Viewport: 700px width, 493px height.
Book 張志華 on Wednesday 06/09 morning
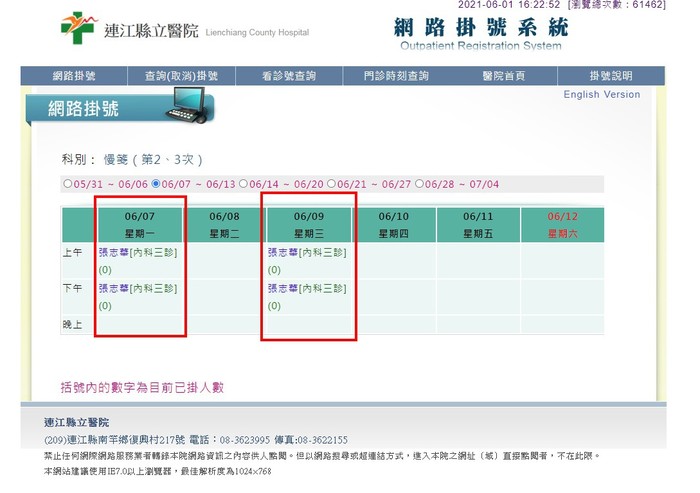point(306,253)
